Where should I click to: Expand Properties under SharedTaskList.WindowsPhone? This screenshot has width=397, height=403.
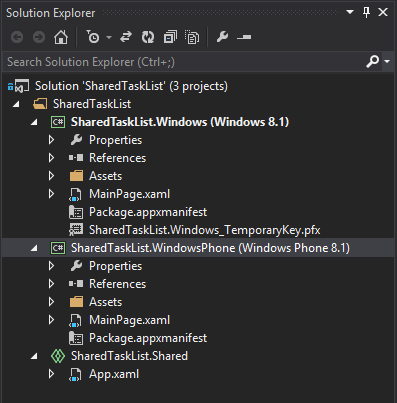(51, 266)
